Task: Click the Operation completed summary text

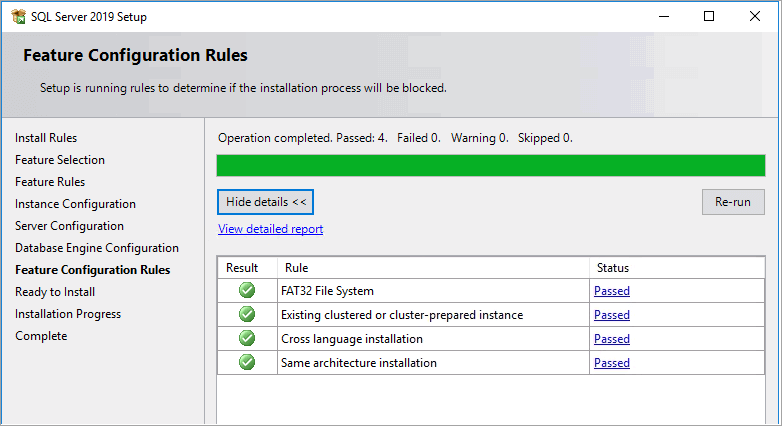Action: tap(395, 138)
